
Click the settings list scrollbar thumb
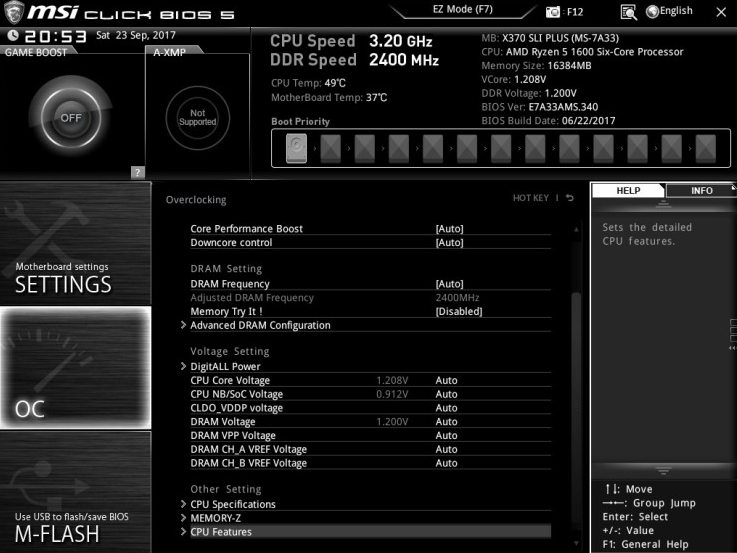tap(576, 408)
